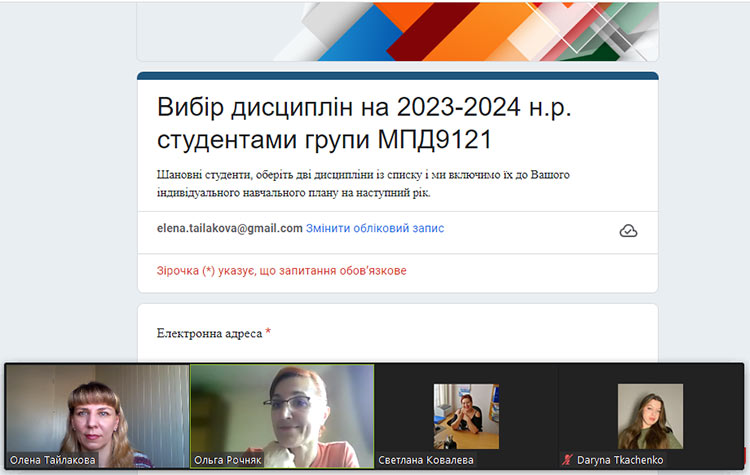Open the 'Змінити обліковий запис' link
This screenshot has width=750, height=475.
click(x=375, y=228)
